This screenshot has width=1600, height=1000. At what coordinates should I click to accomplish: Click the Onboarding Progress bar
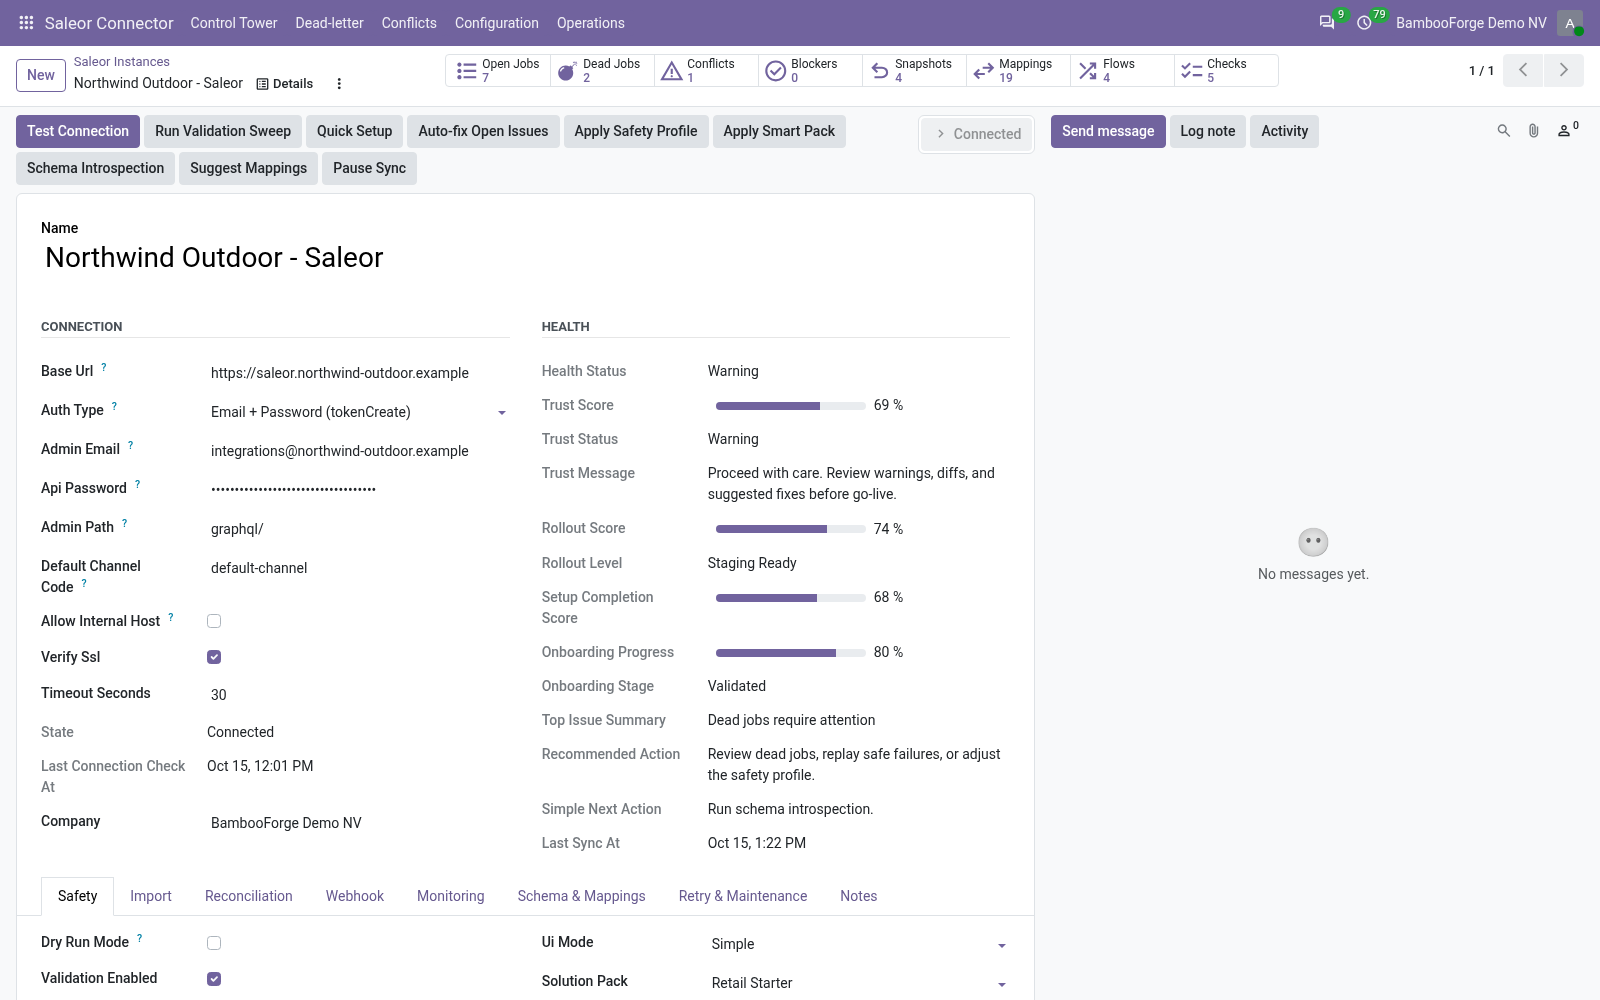click(x=790, y=653)
